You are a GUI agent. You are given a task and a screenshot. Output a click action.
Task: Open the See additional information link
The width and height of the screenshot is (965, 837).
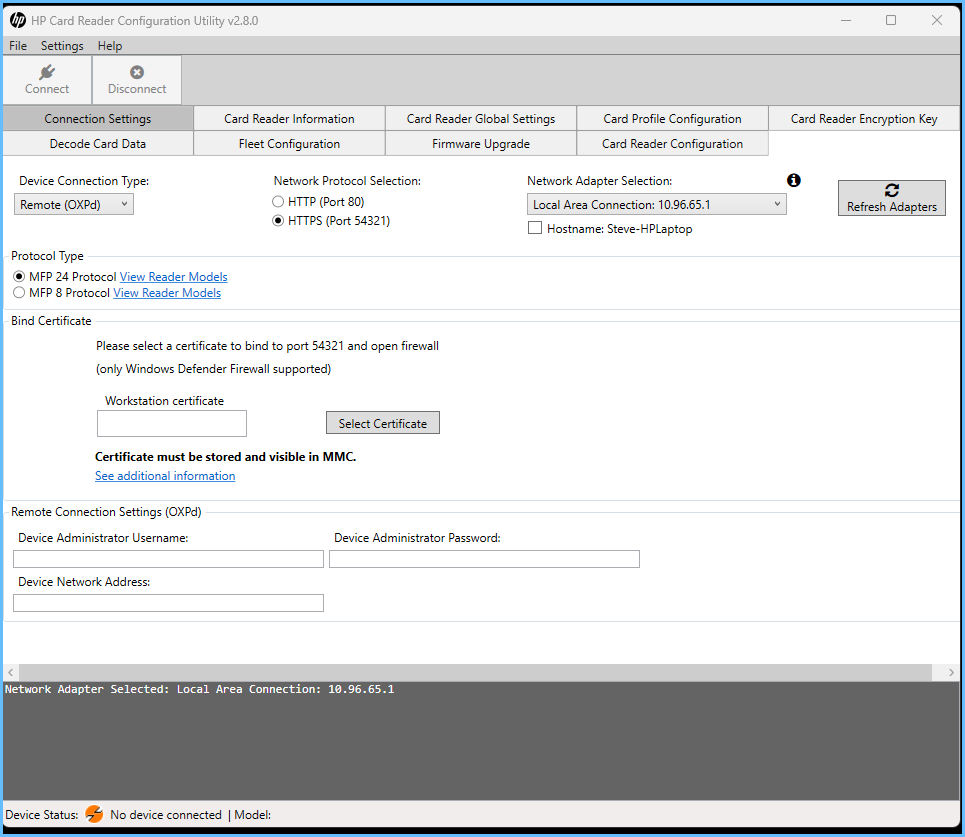[165, 476]
